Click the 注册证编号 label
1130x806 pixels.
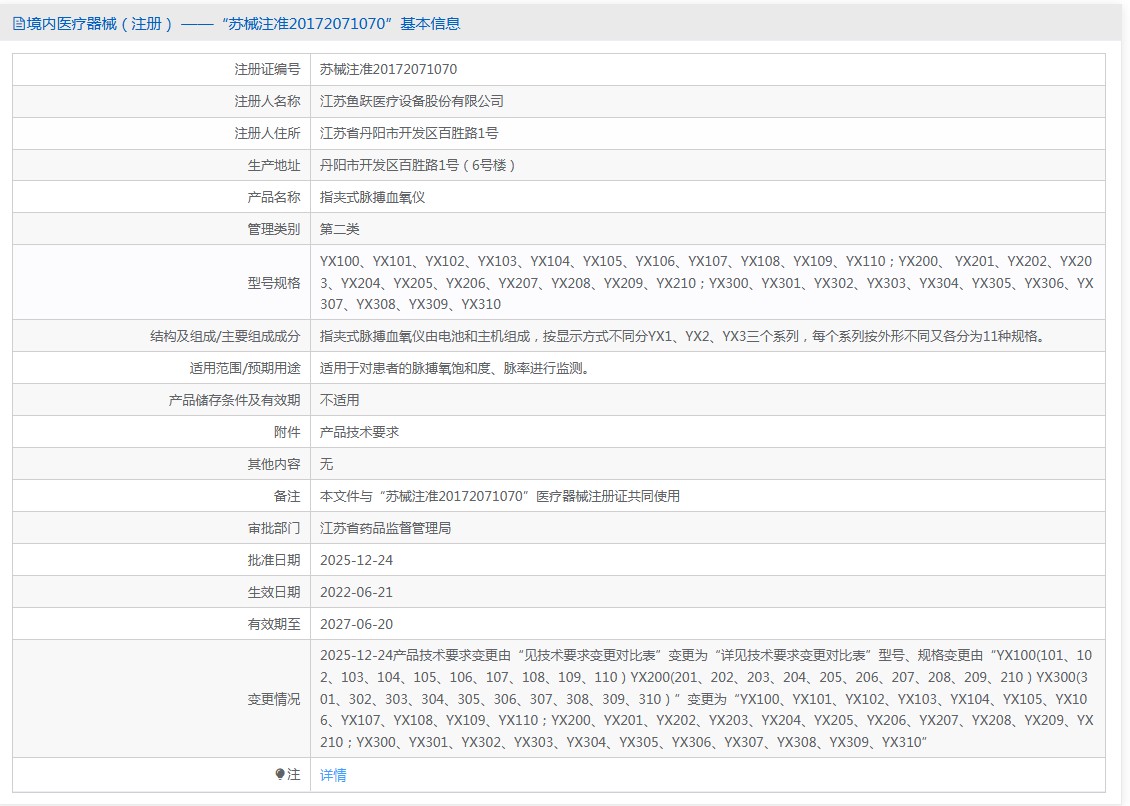267,69
